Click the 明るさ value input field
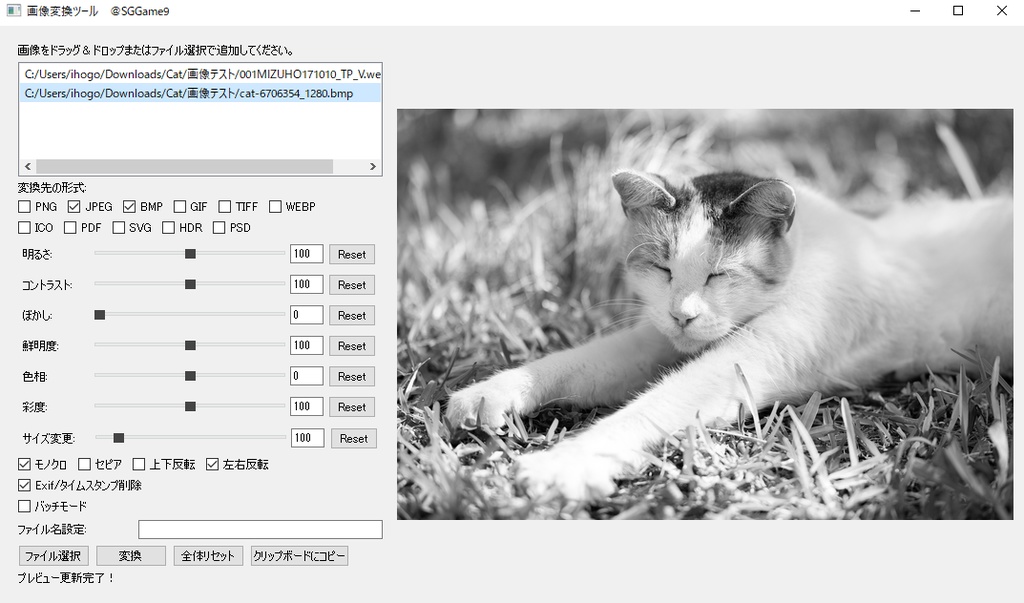 [x=307, y=254]
